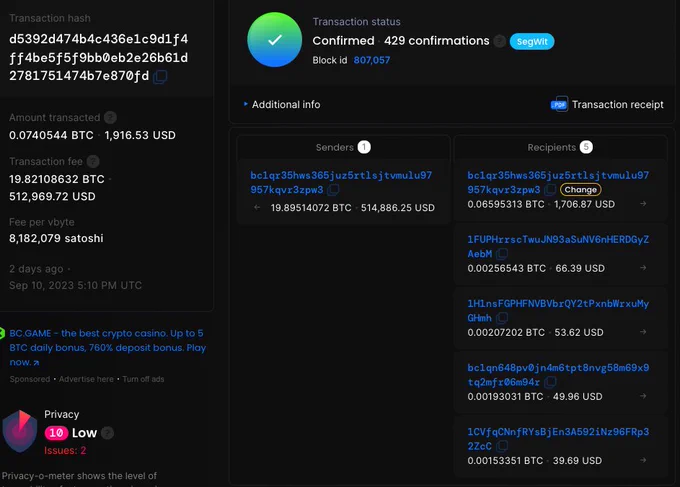The height and width of the screenshot is (487, 680).
Task: Click the green confirmed checkmark icon
Action: pyautogui.click(x=275, y=40)
